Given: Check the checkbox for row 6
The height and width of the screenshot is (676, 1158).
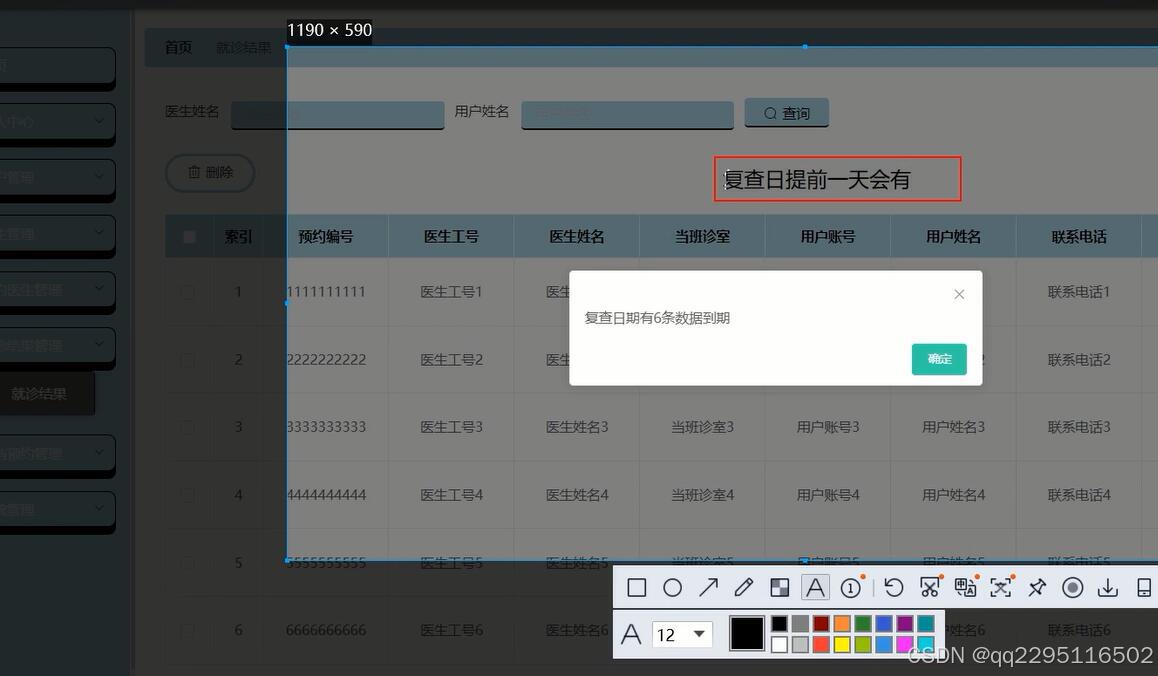Looking at the screenshot, I should click(189, 630).
